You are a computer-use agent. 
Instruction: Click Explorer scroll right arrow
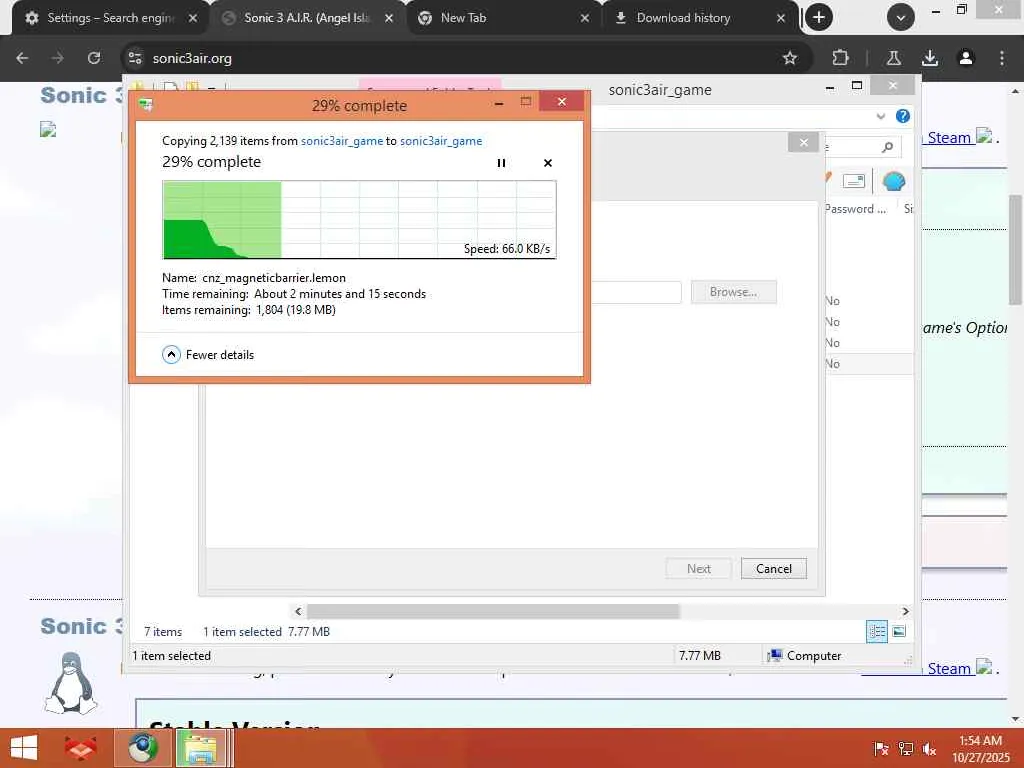[905, 611]
